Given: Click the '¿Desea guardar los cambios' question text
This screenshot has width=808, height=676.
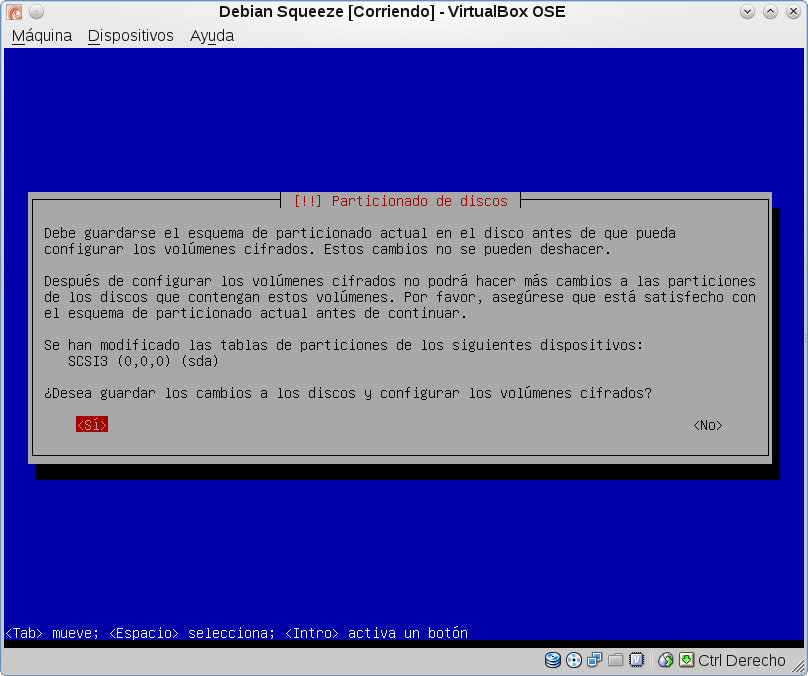Looking at the screenshot, I should click(x=348, y=393).
